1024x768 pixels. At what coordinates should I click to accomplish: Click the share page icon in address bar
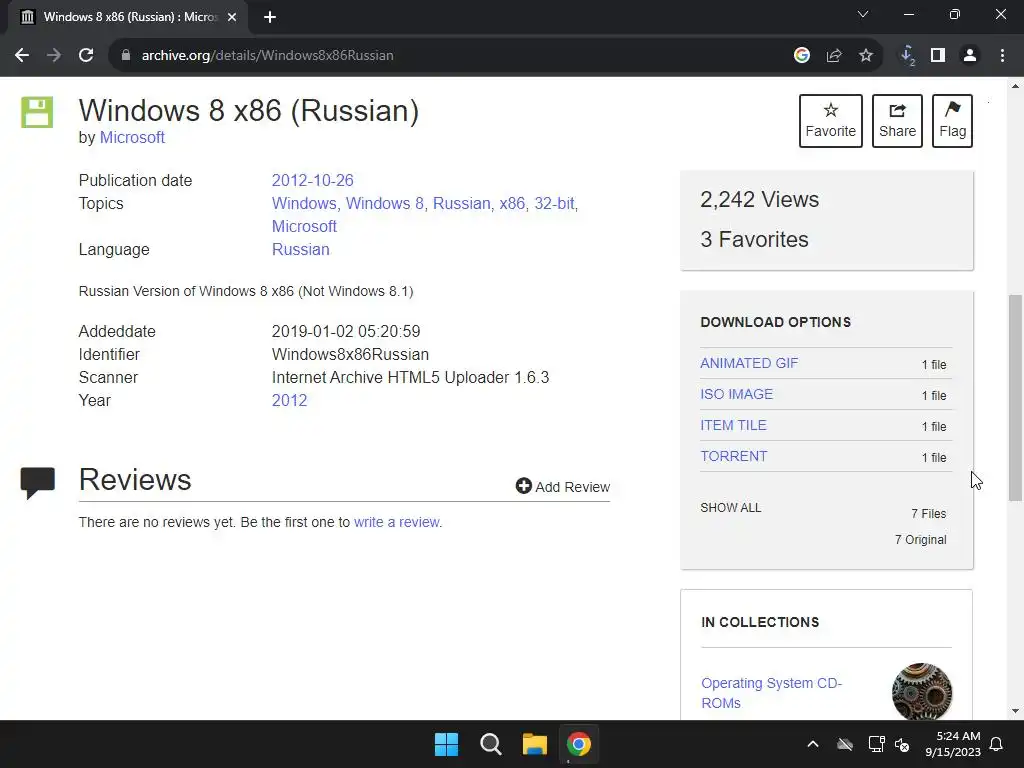834,56
